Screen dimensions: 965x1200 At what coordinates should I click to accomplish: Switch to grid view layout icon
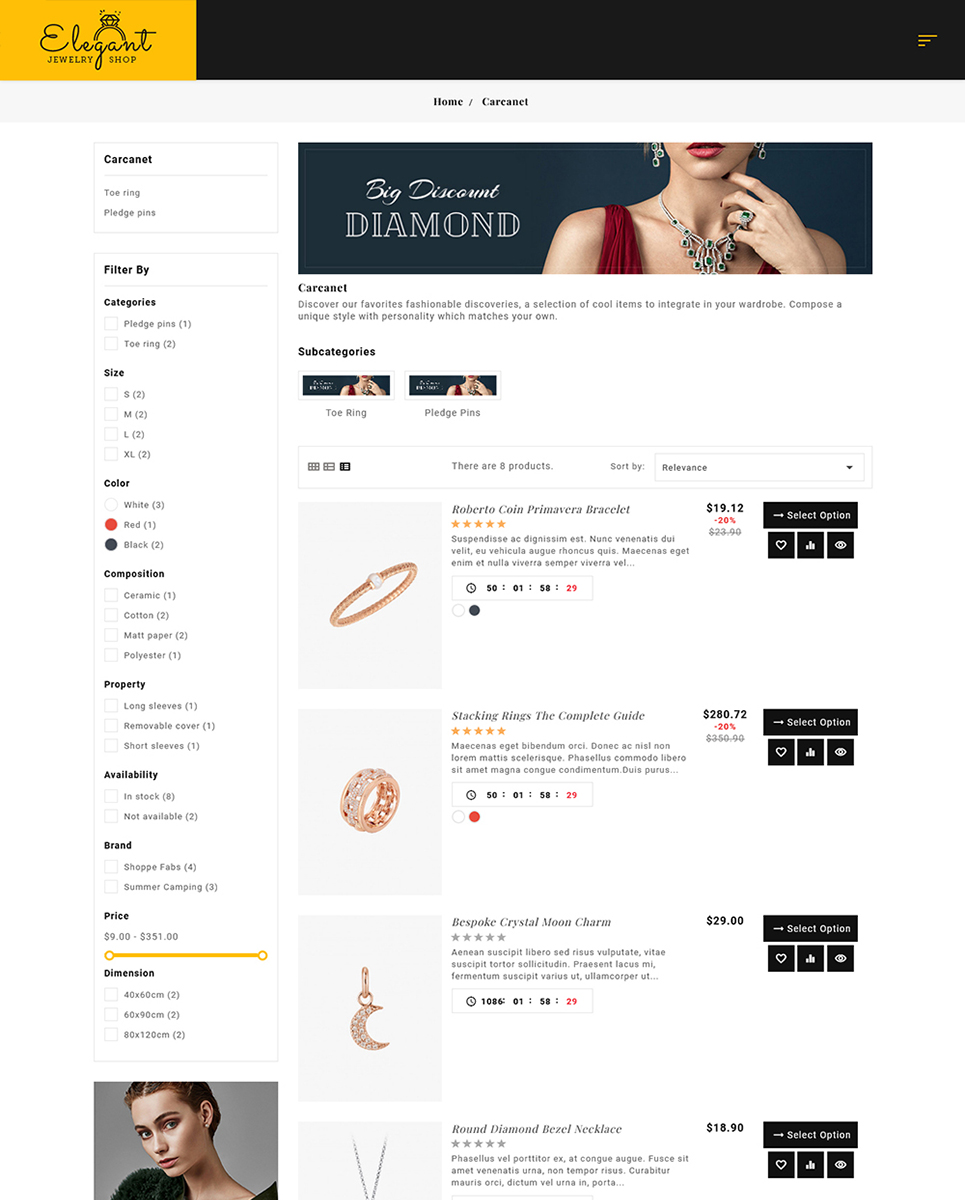313,467
